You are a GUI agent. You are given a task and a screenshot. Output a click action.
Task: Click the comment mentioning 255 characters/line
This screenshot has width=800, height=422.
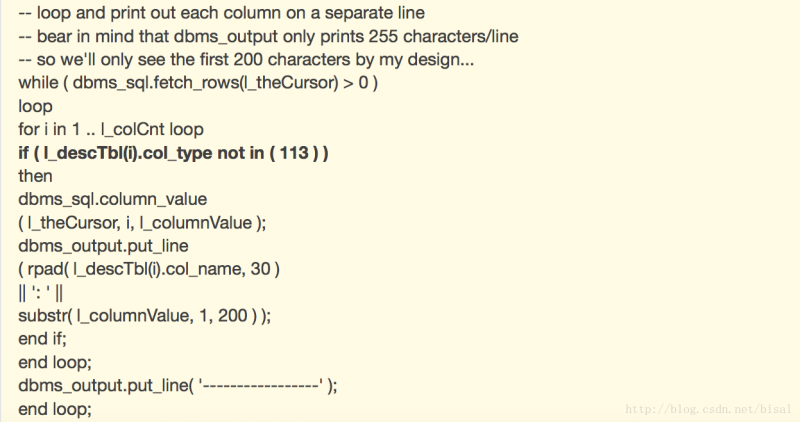pyautogui.click(x=268, y=37)
